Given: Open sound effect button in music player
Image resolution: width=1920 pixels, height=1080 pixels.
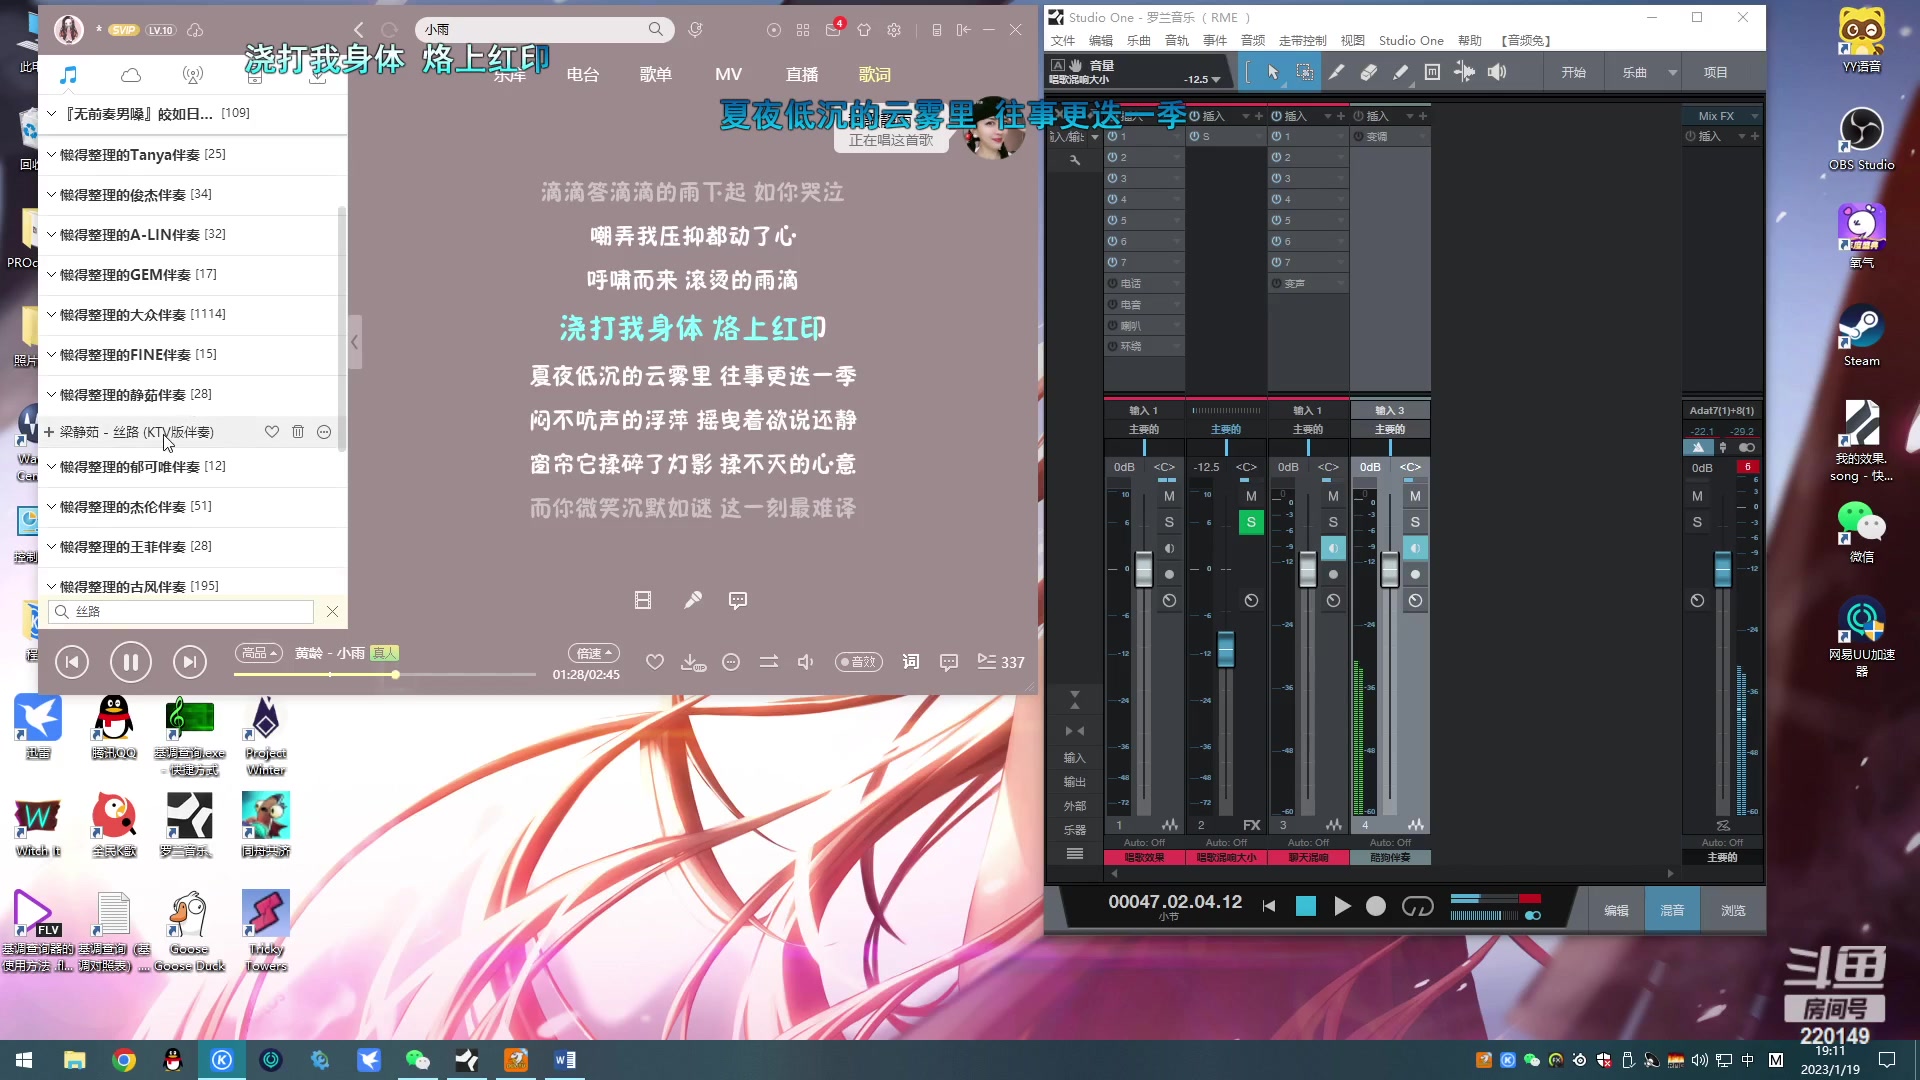Looking at the screenshot, I should click(859, 662).
